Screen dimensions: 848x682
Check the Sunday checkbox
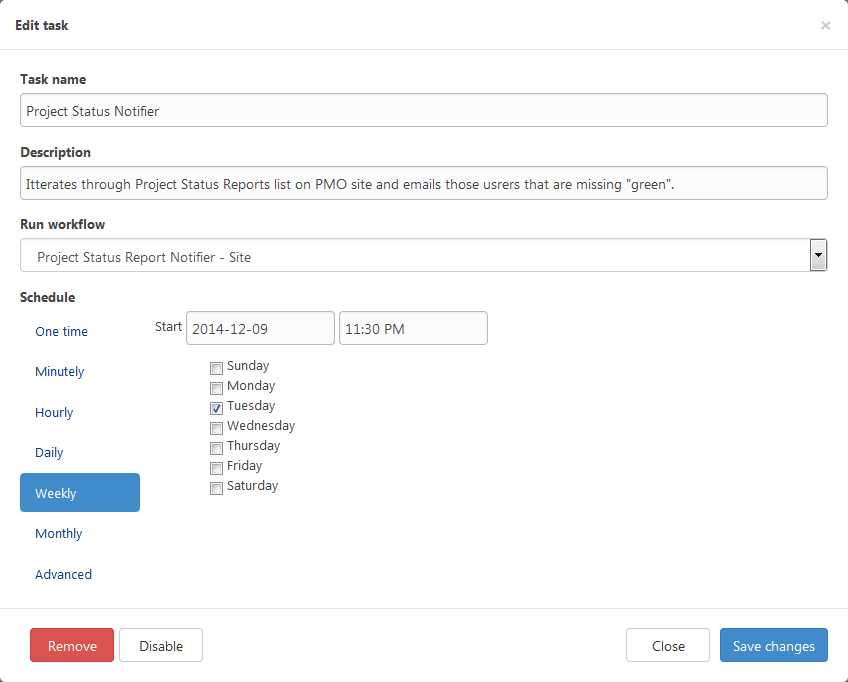(x=216, y=368)
